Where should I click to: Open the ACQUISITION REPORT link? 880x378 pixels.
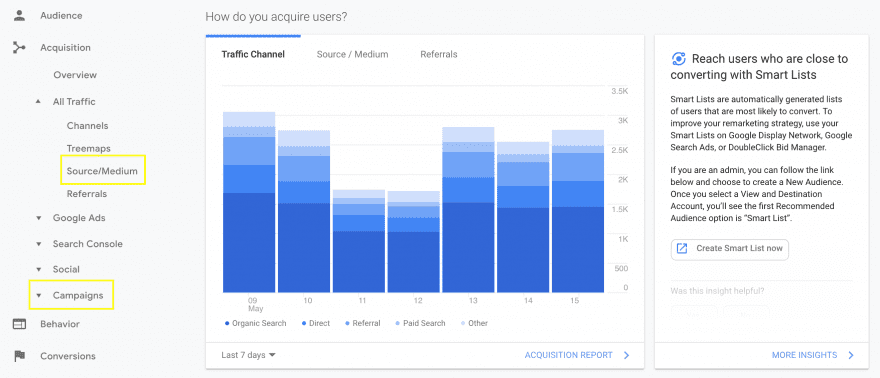click(x=569, y=355)
